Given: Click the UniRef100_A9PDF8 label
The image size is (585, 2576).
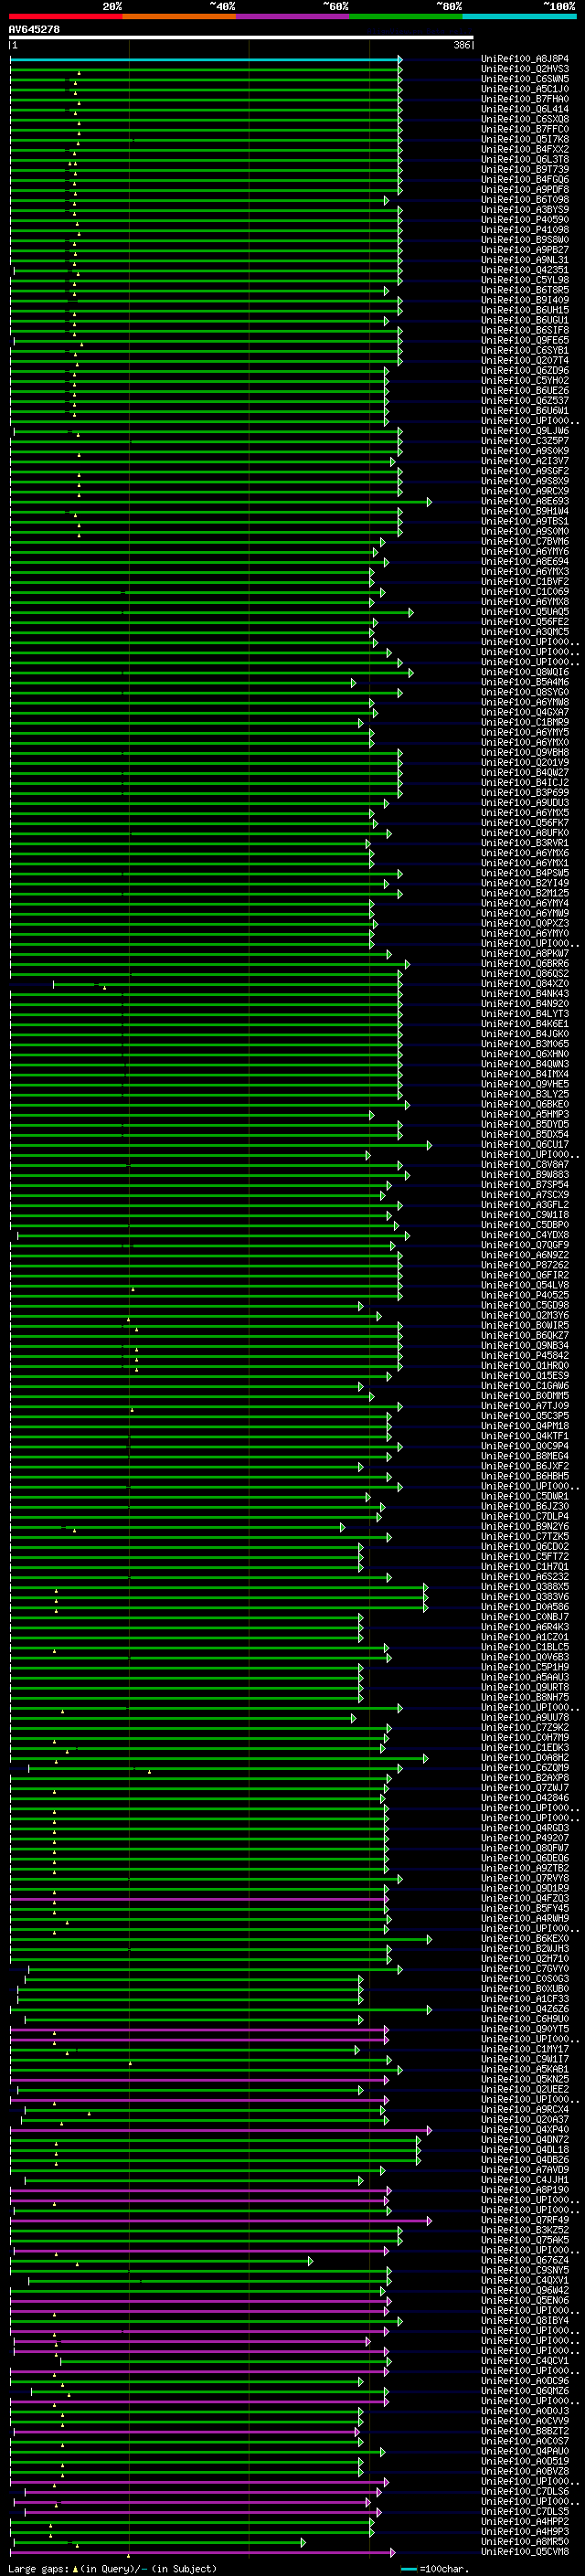Looking at the screenshot, I should (x=525, y=189).
